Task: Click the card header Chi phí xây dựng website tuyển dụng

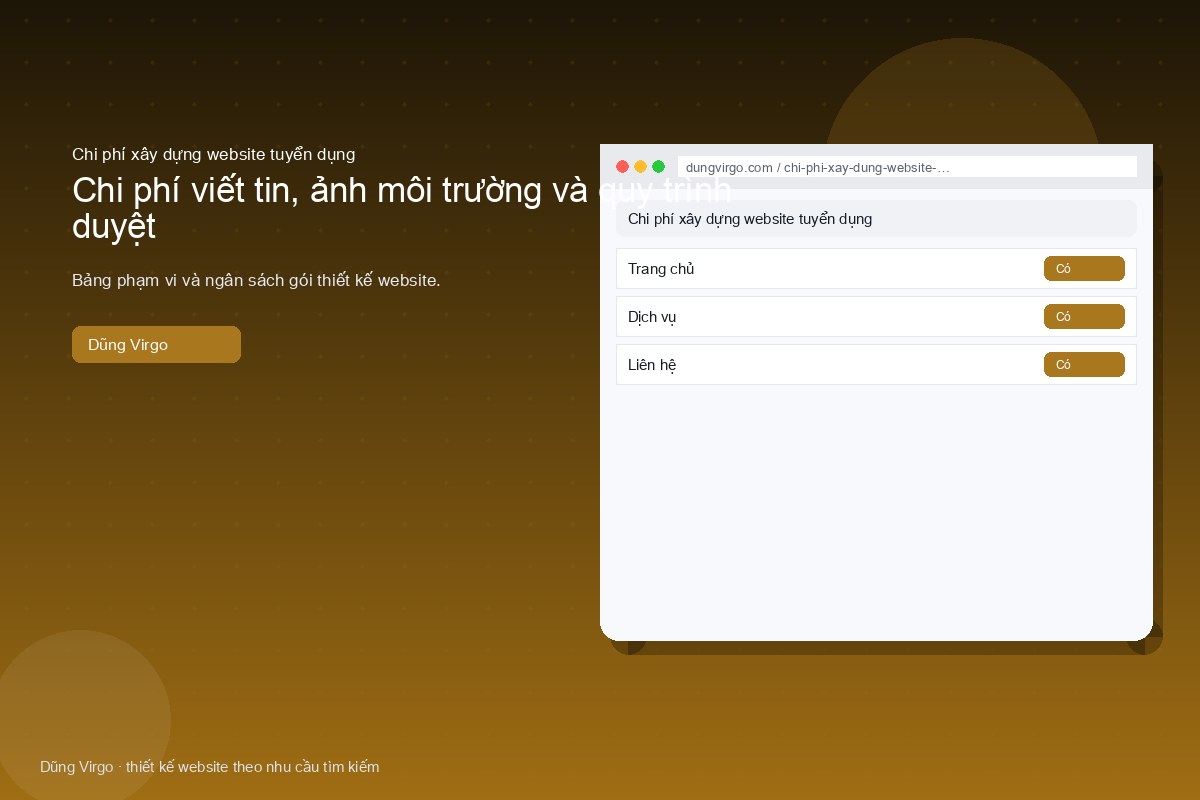Action: (876, 218)
